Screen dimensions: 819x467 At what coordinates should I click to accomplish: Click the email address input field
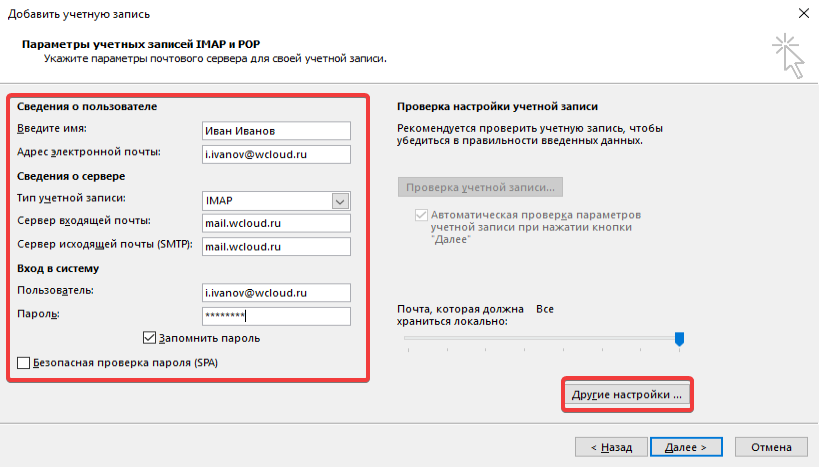click(x=275, y=154)
